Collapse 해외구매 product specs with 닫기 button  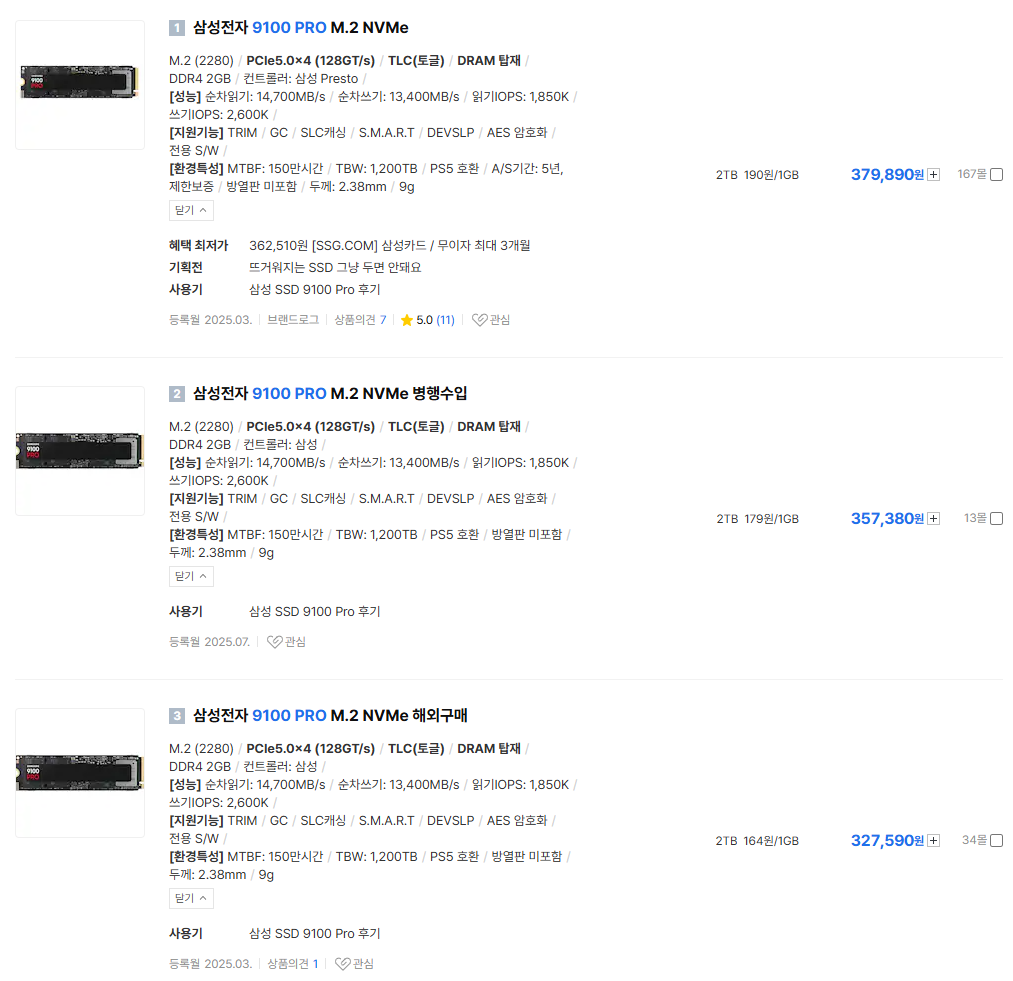pyautogui.click(x=191, y=898)
